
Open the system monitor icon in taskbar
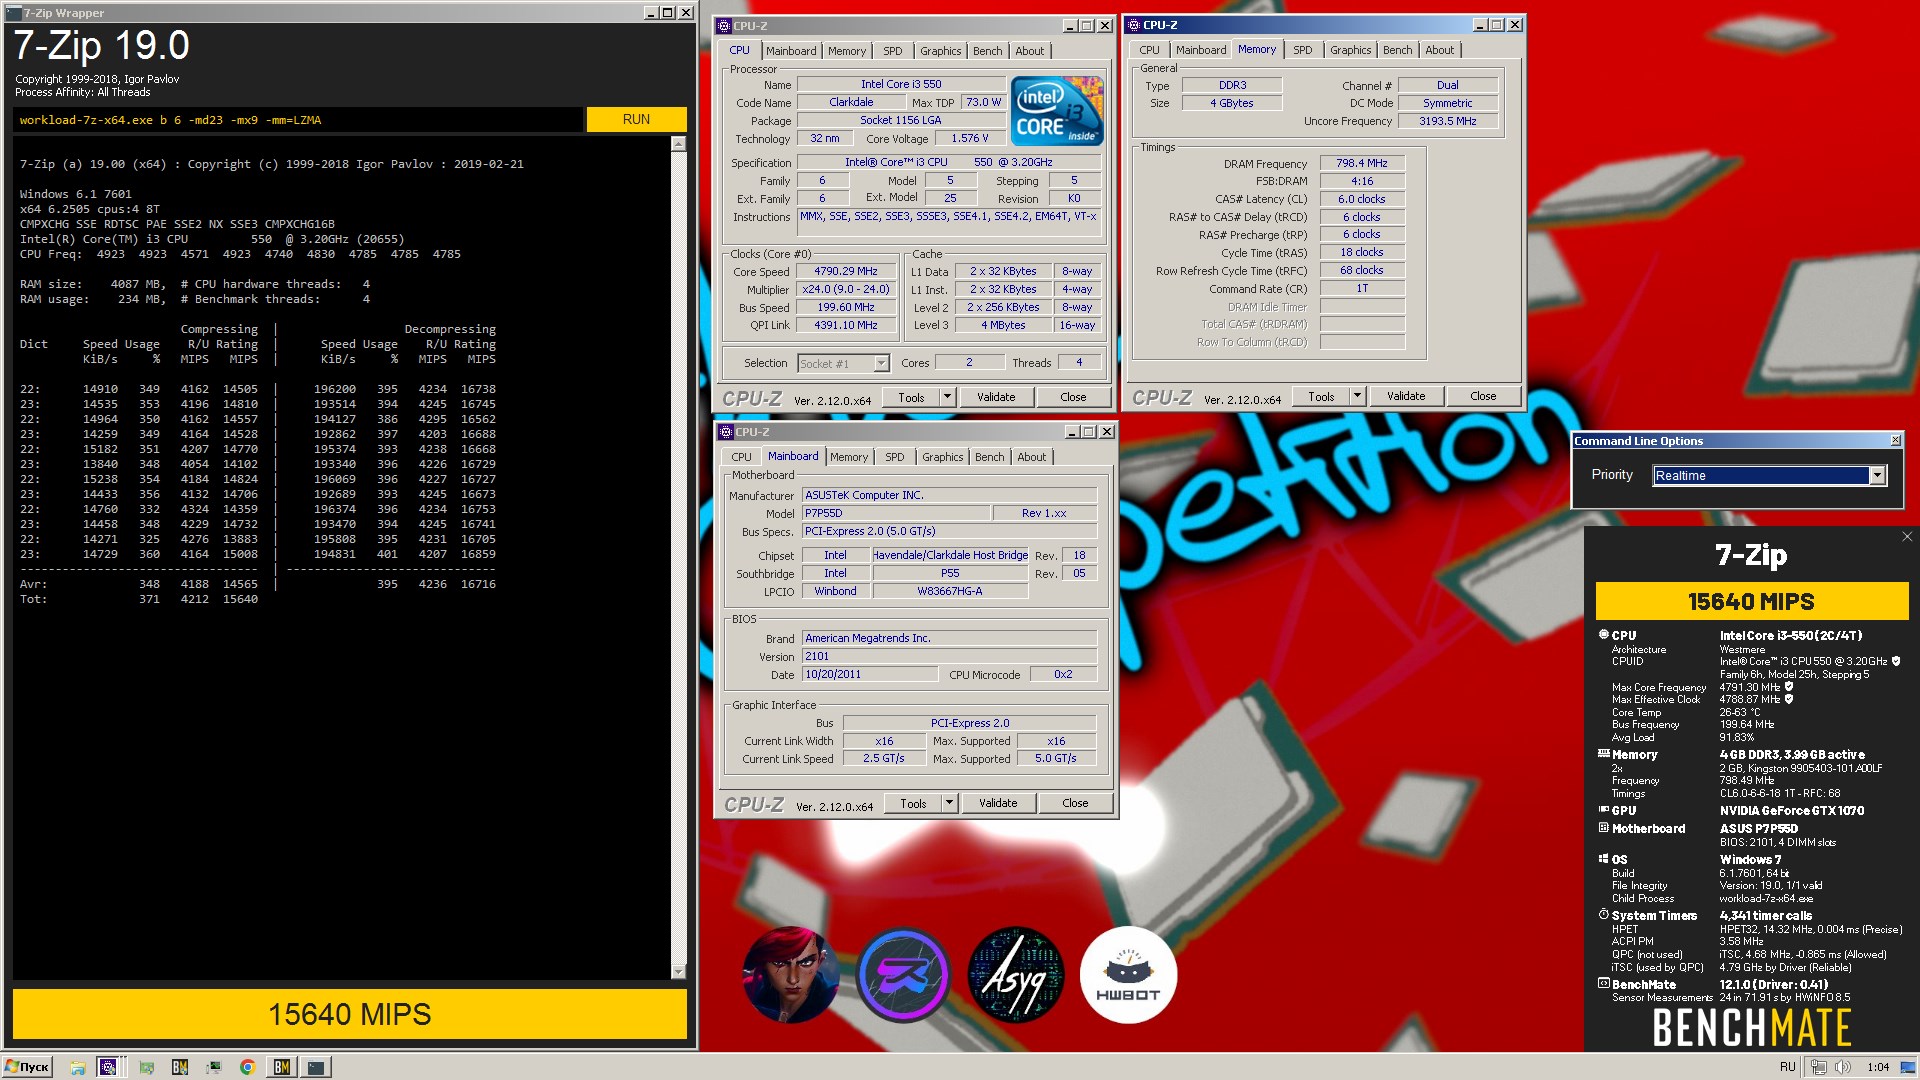point(214,1067)
